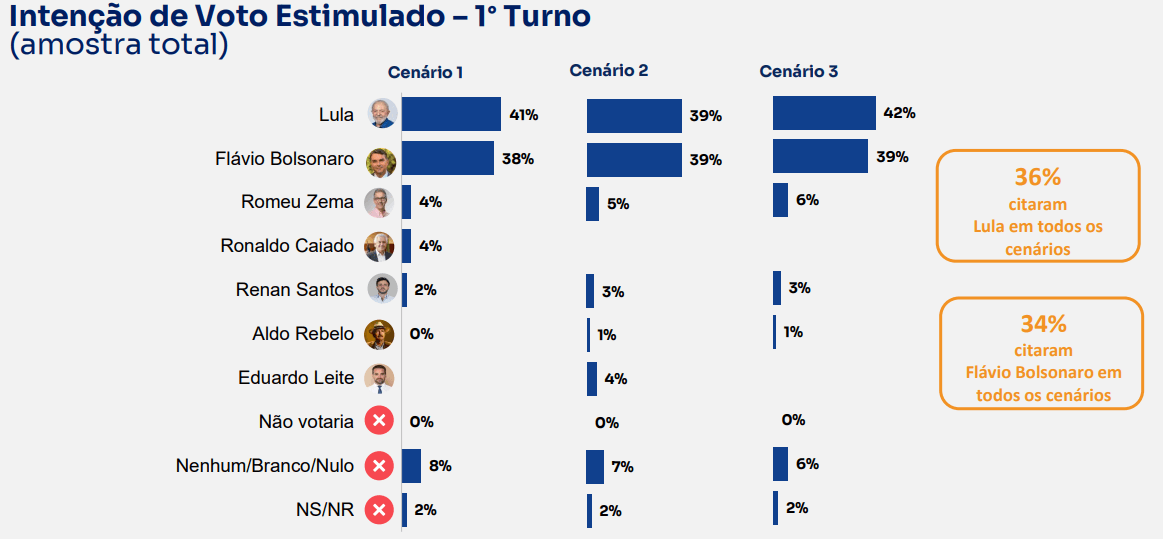Click Flávio Bolsonaro's portrait icon
This screenshot has height=539, width=1163.
(382, 159)
